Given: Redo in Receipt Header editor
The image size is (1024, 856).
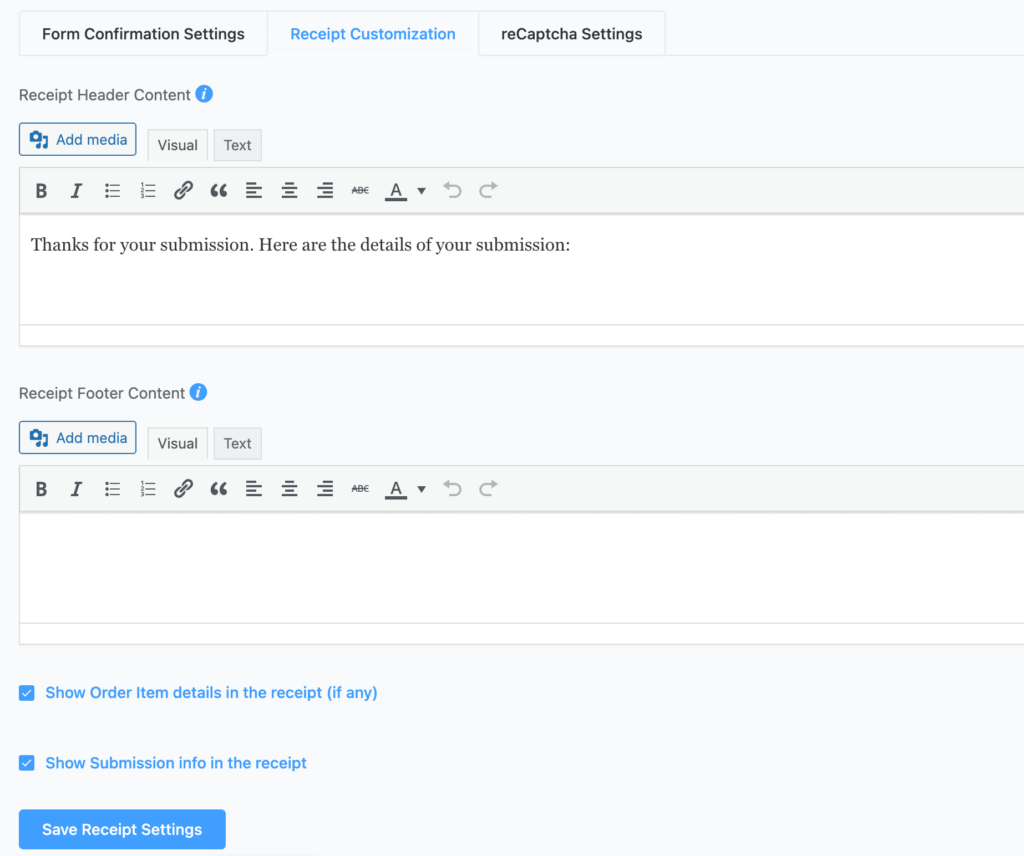Looking at the screenshot, I should (488, 191).
